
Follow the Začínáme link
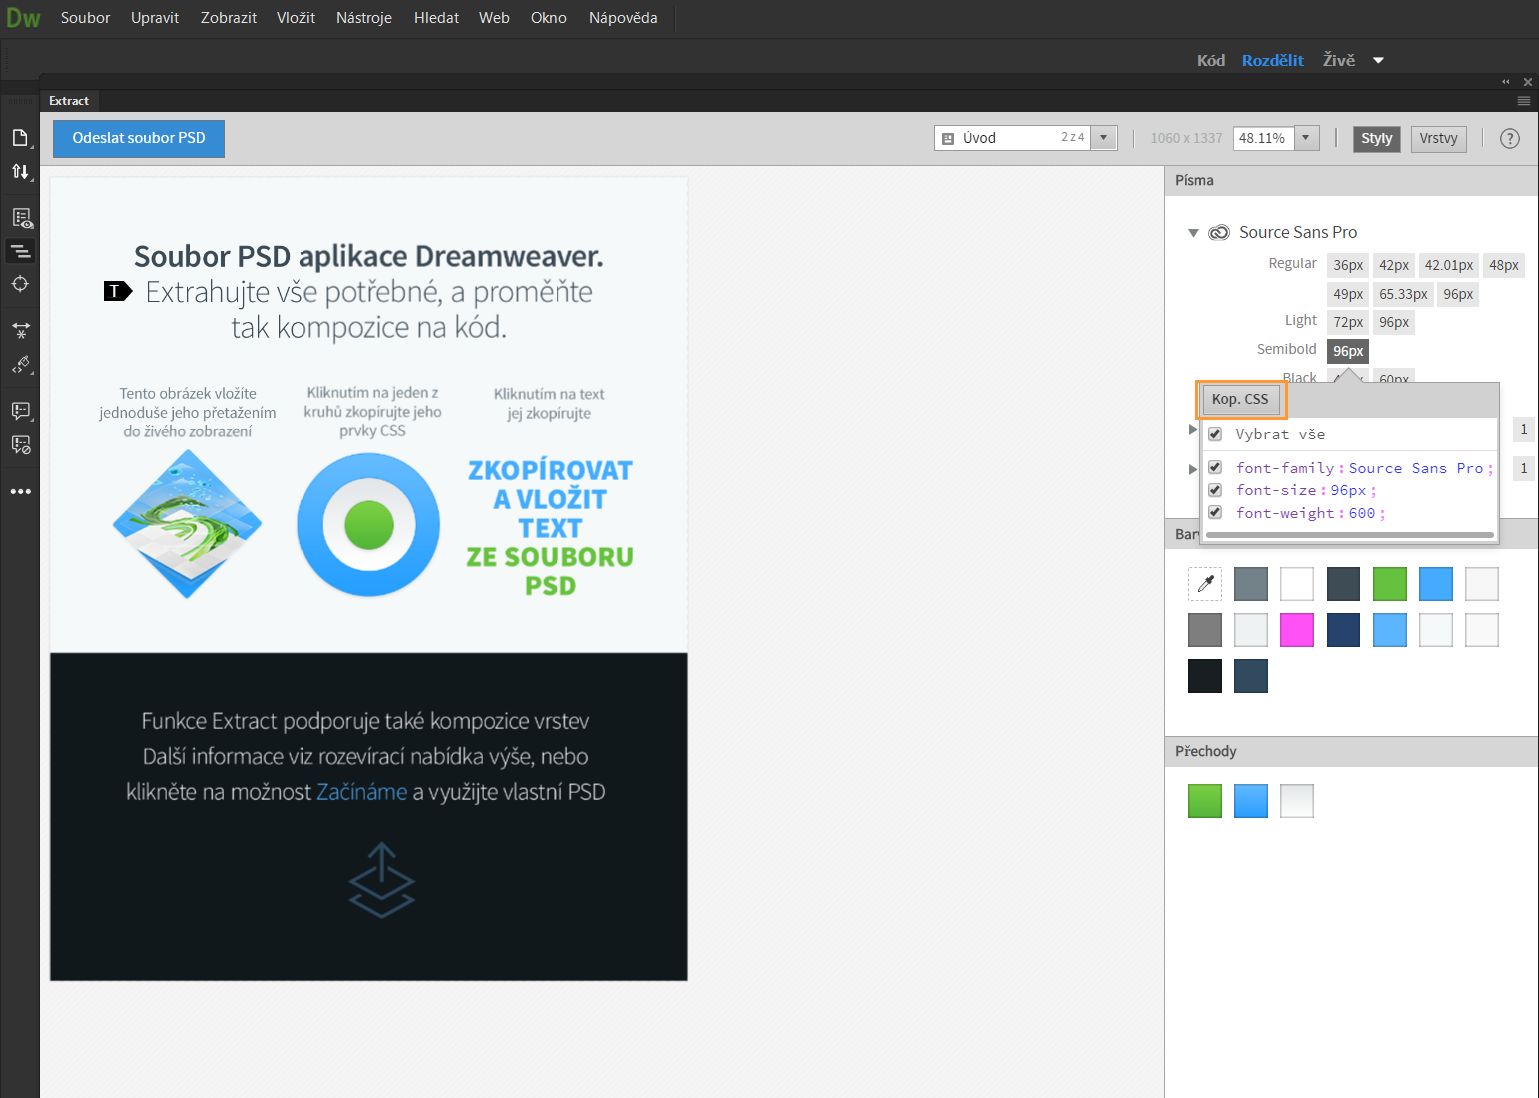(x=362, y=792)
